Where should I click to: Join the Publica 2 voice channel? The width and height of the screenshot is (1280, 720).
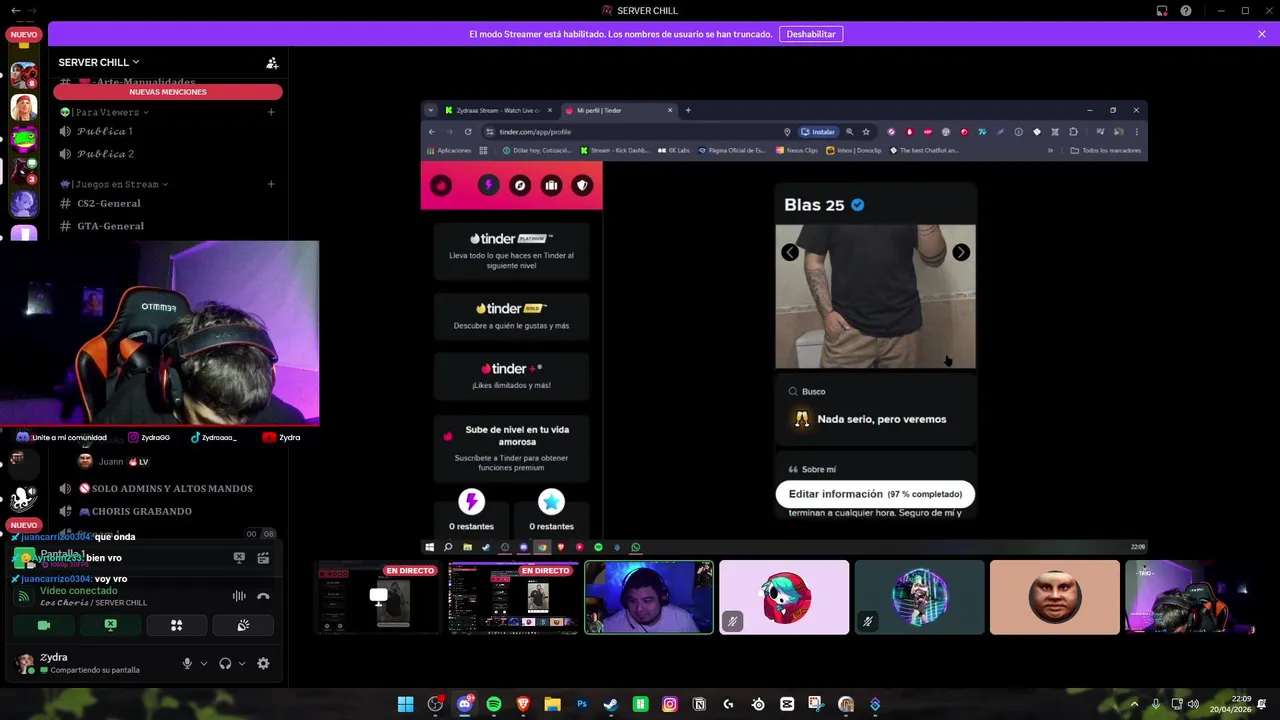[168, 154]
